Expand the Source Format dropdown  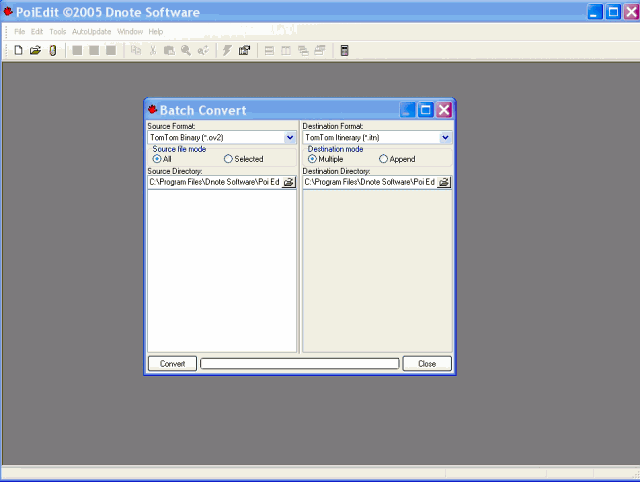point(290,138)
